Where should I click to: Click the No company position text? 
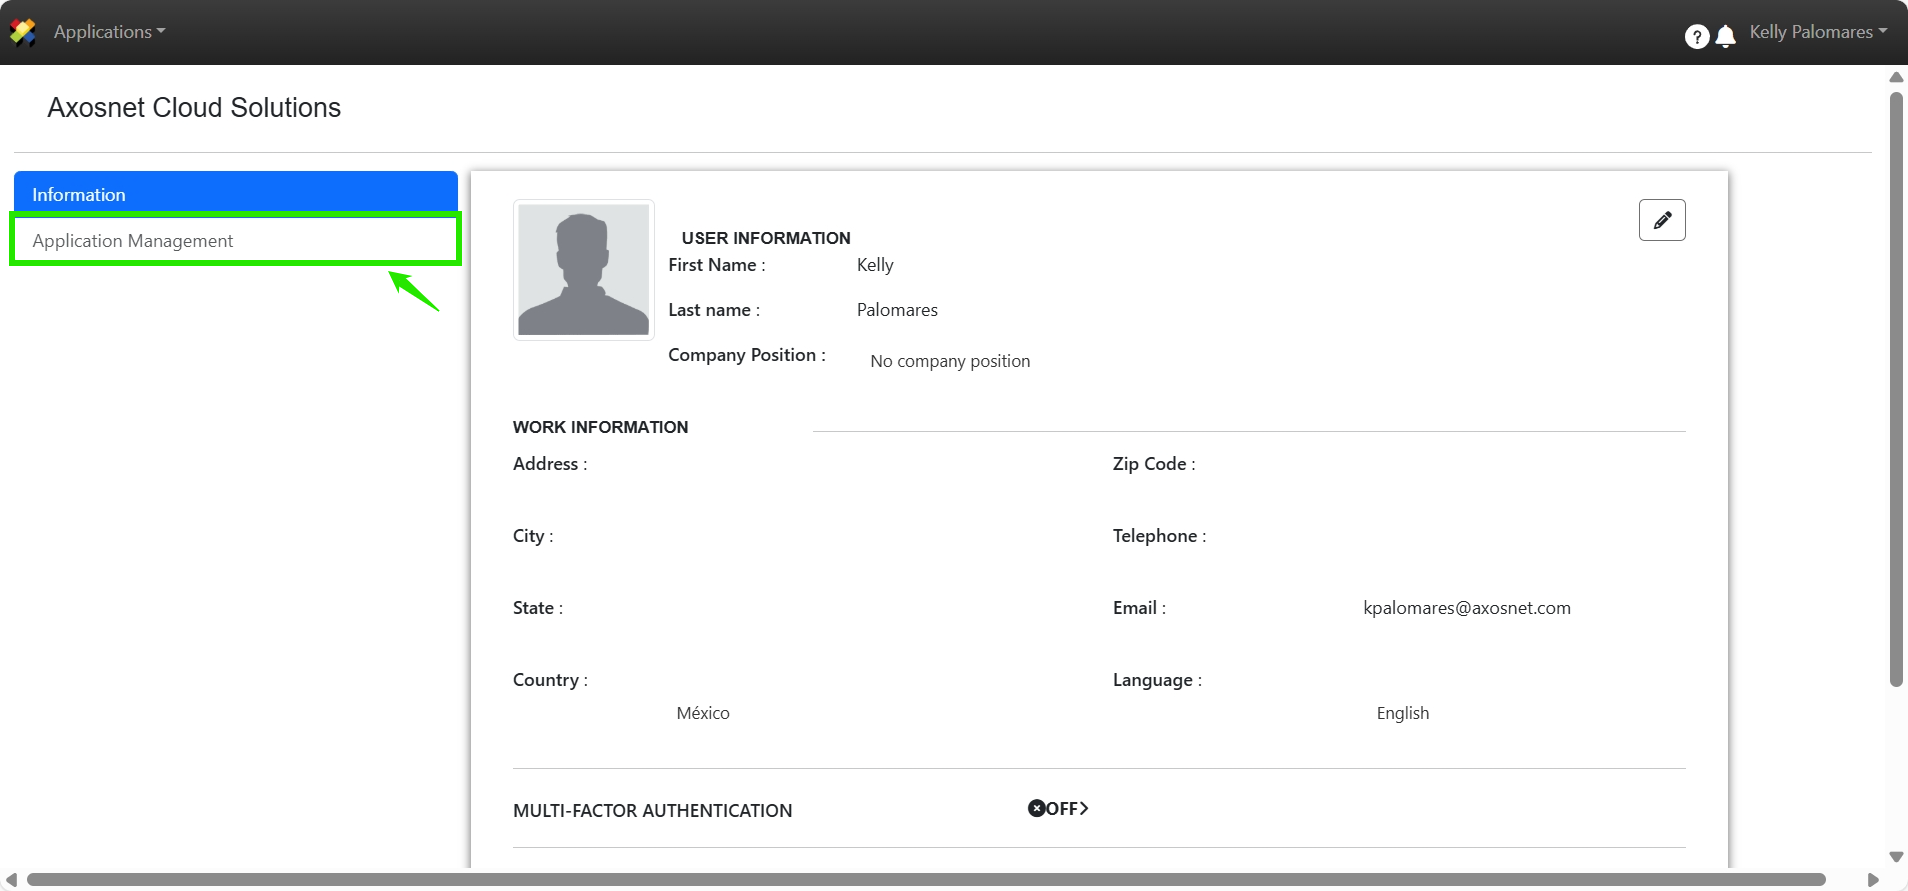950,361
